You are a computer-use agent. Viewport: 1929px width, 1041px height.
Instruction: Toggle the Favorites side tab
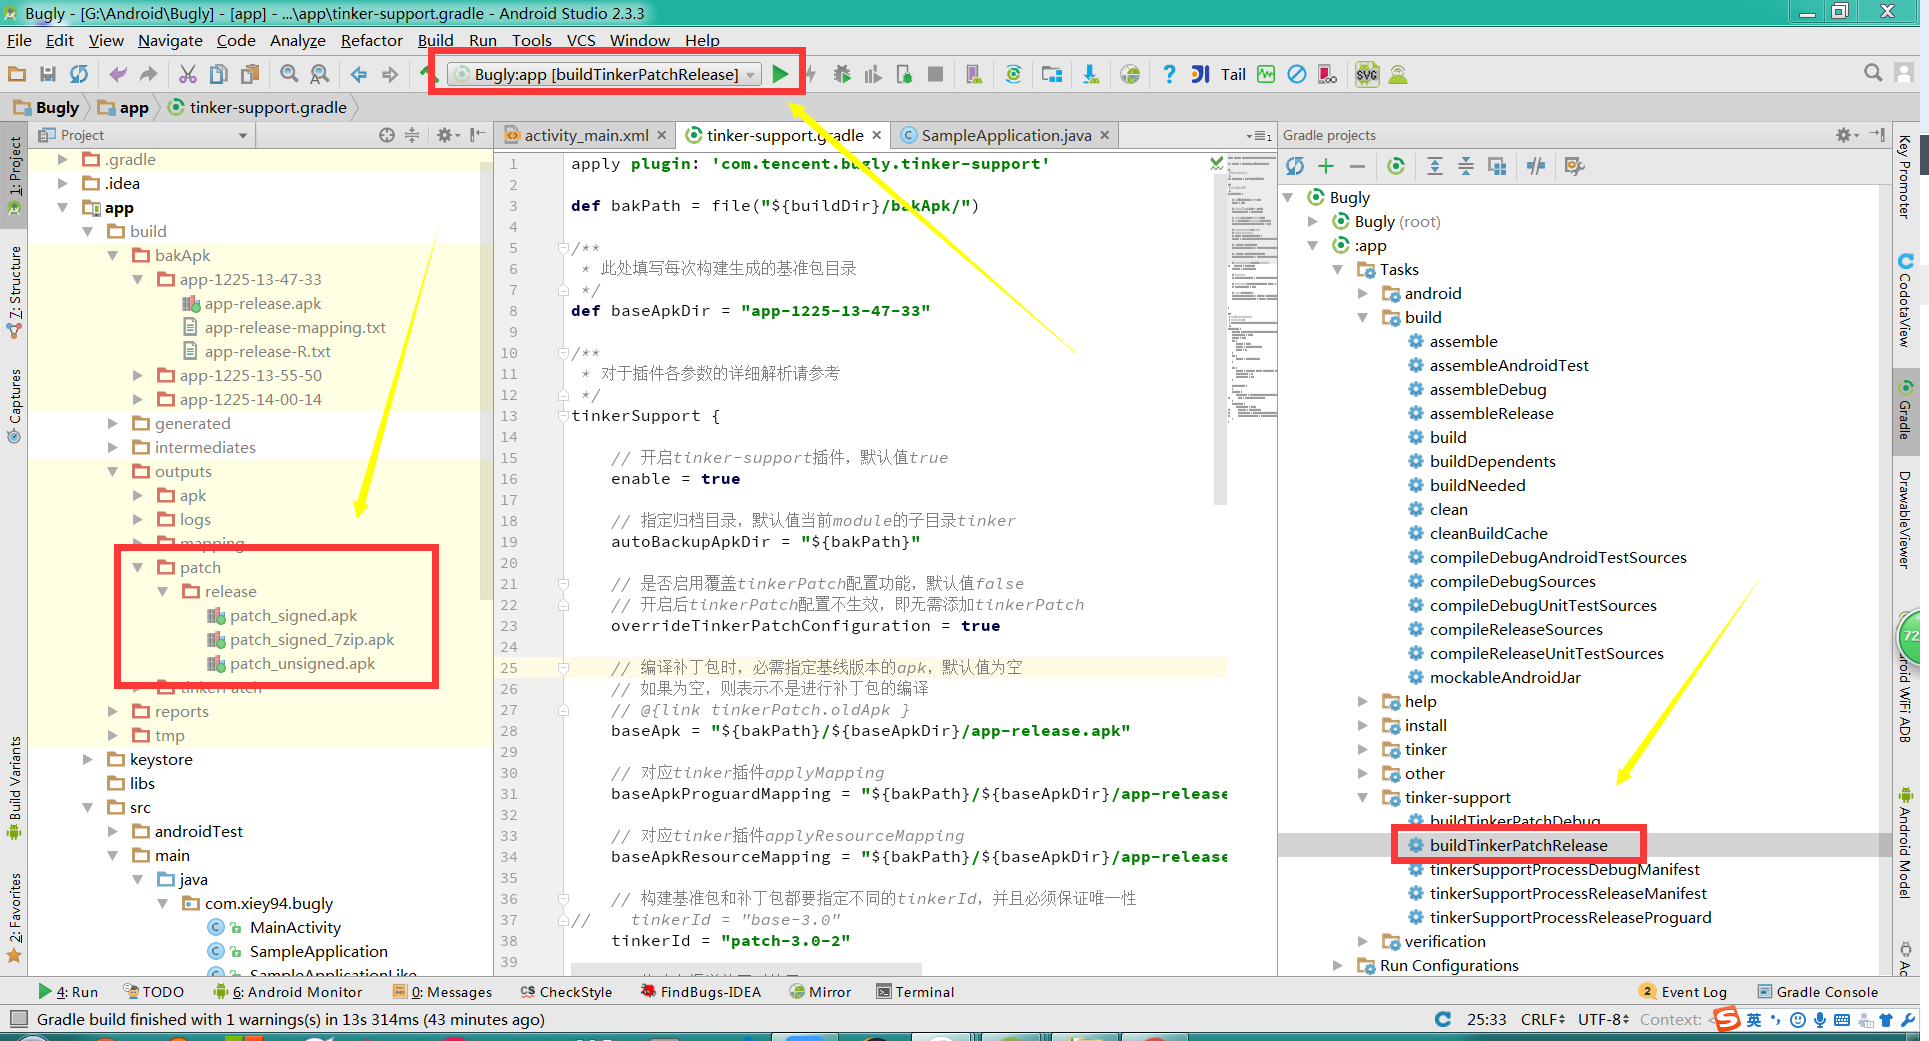14,917
